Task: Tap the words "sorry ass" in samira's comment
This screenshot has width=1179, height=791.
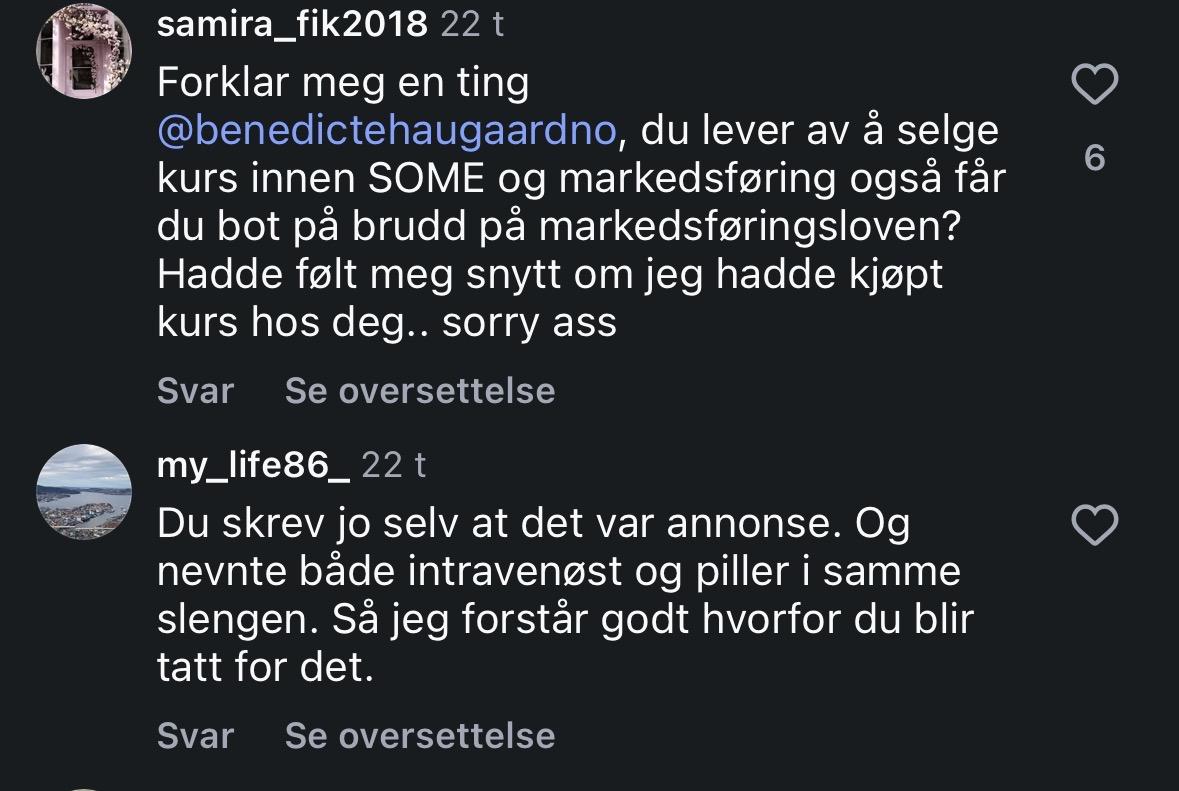Action: 530,323
